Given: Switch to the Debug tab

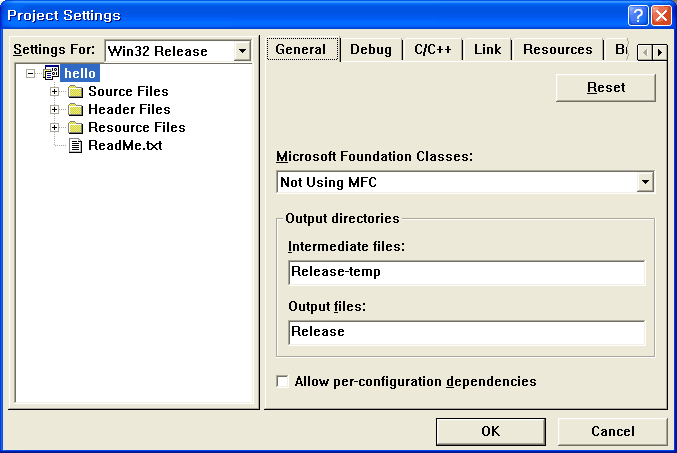Looking at the screenshot, I should [371, 50].
